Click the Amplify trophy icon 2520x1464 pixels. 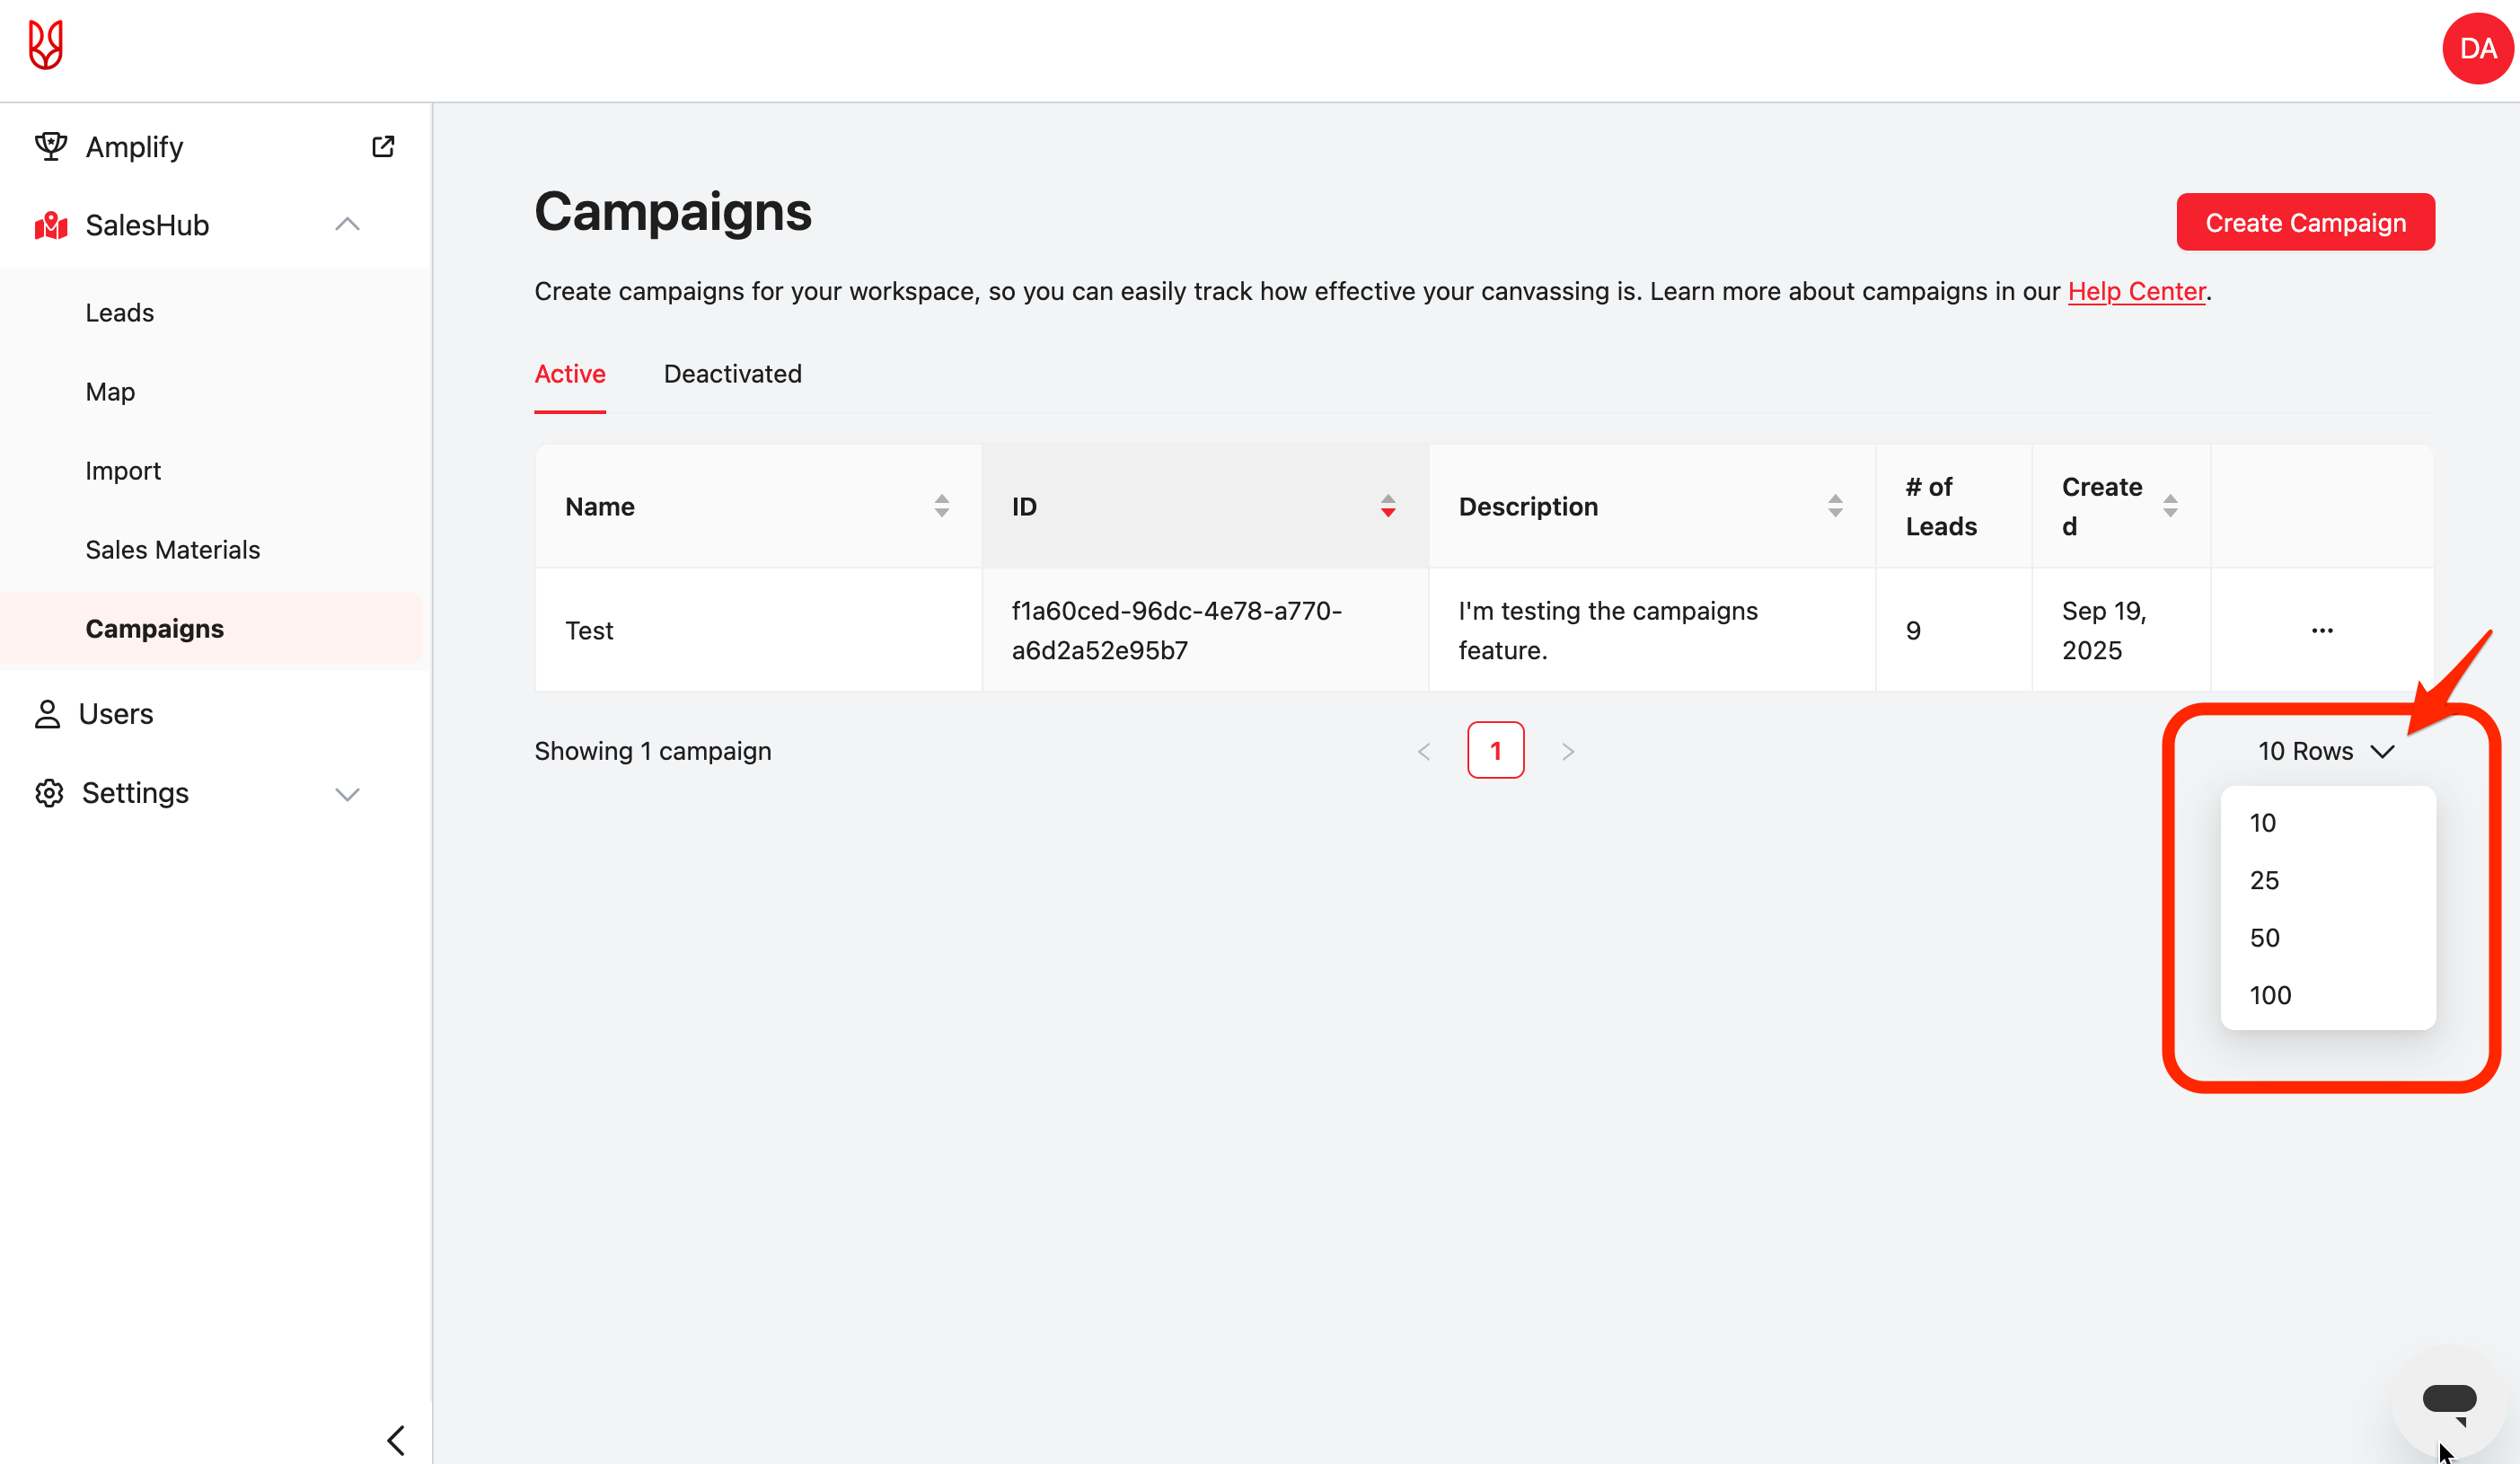[50, 147]
